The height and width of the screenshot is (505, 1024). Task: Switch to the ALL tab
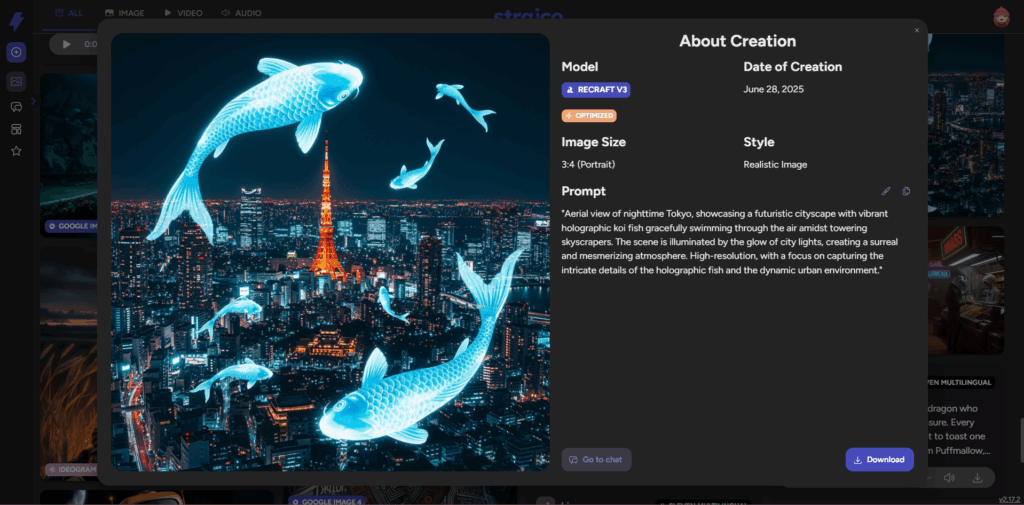69,13
